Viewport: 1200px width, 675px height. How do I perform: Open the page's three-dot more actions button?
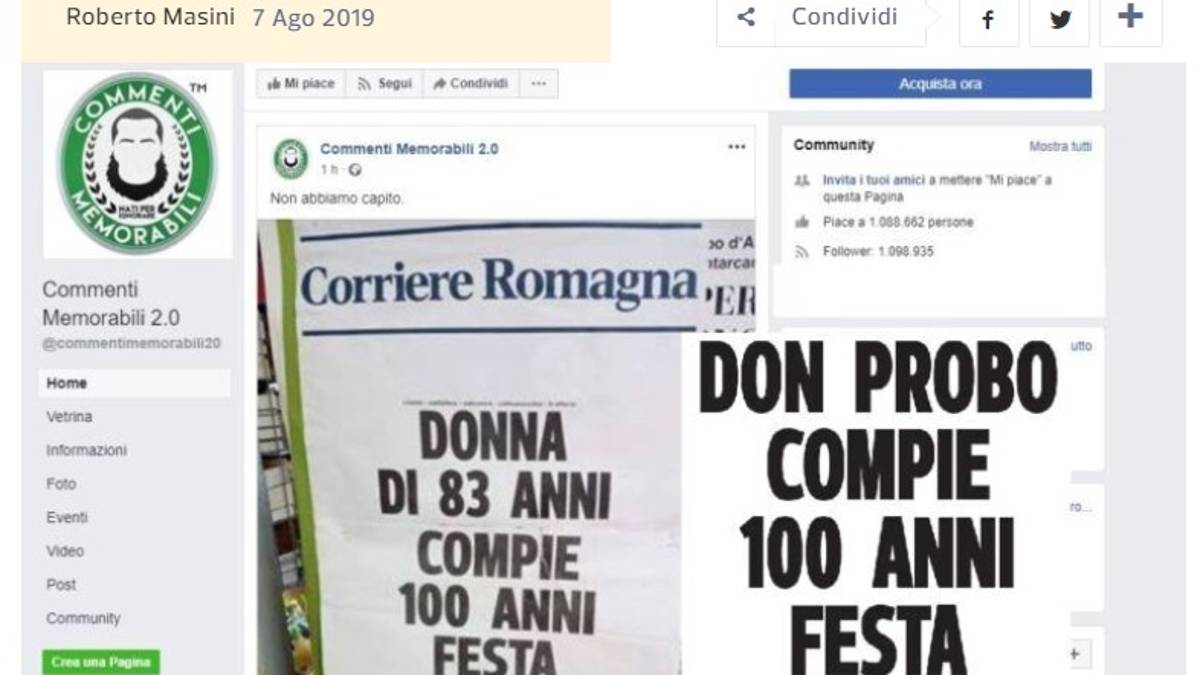point(538,84)
